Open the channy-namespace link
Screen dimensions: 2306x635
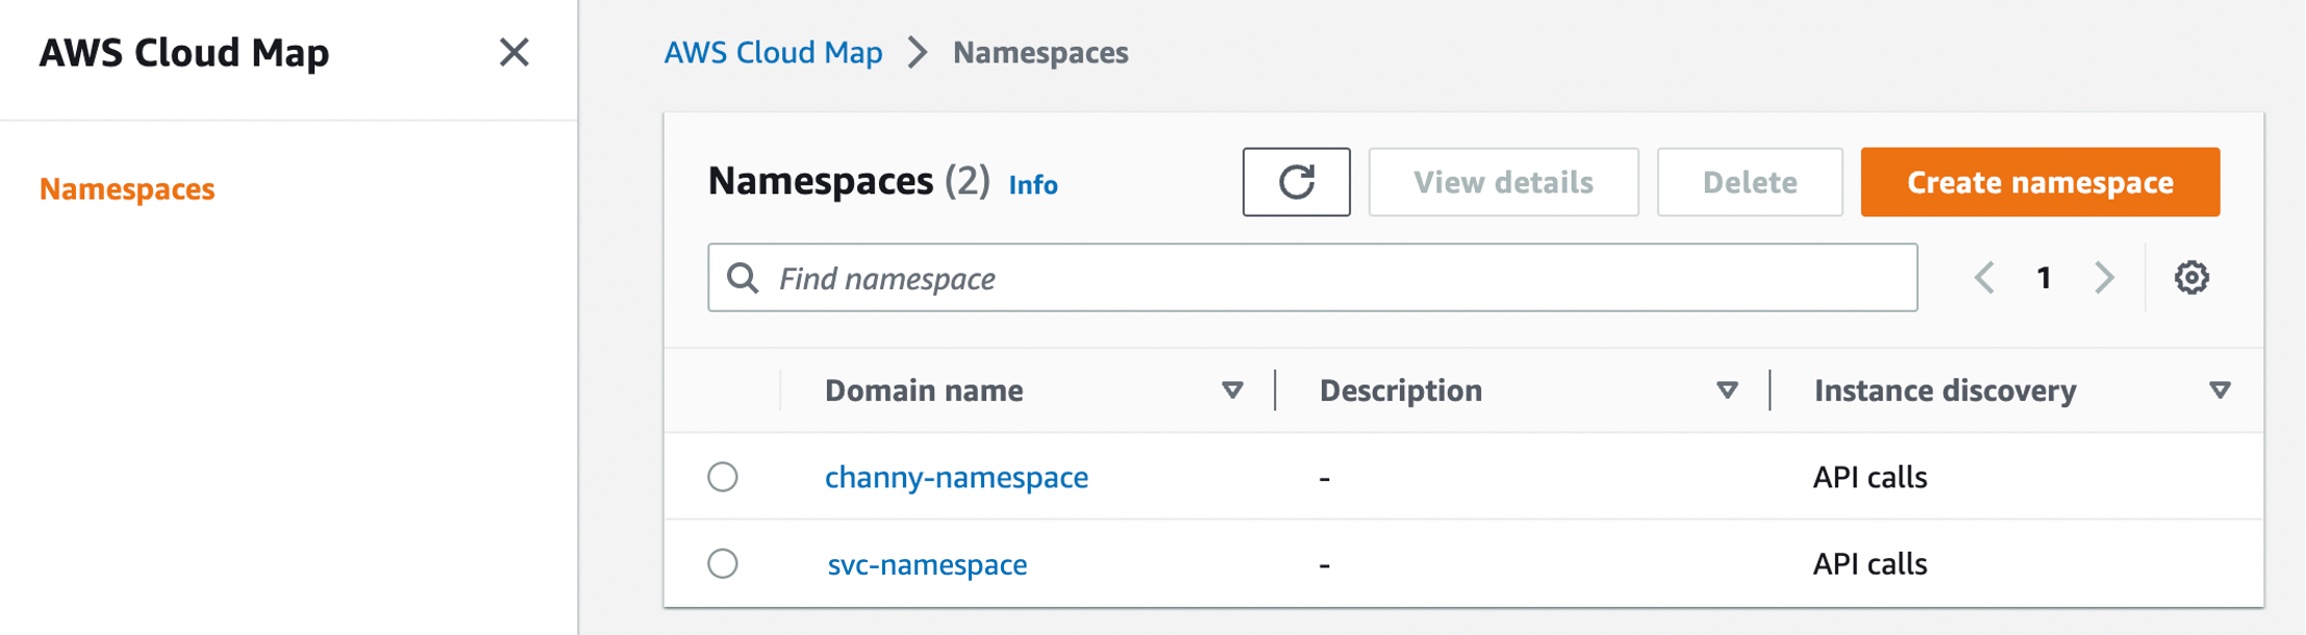click(956, 478)
